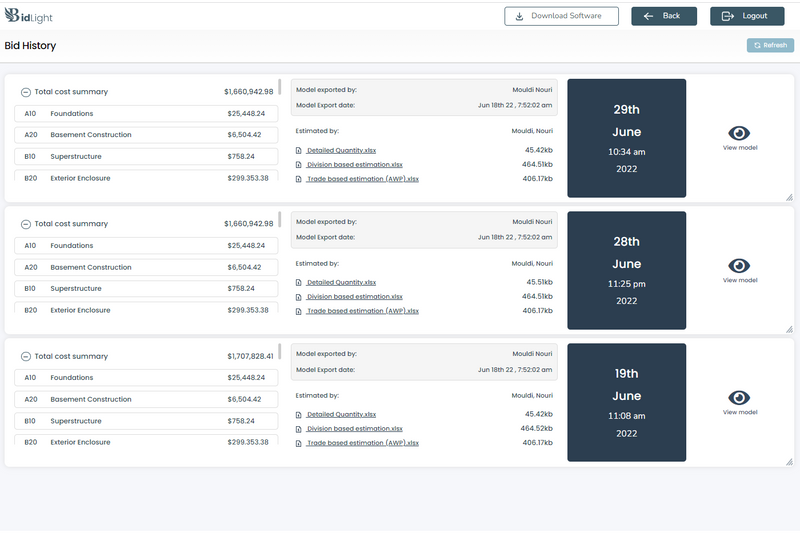Click the Download Software button
Screen dimensions: 800x533
pos(561,16)
